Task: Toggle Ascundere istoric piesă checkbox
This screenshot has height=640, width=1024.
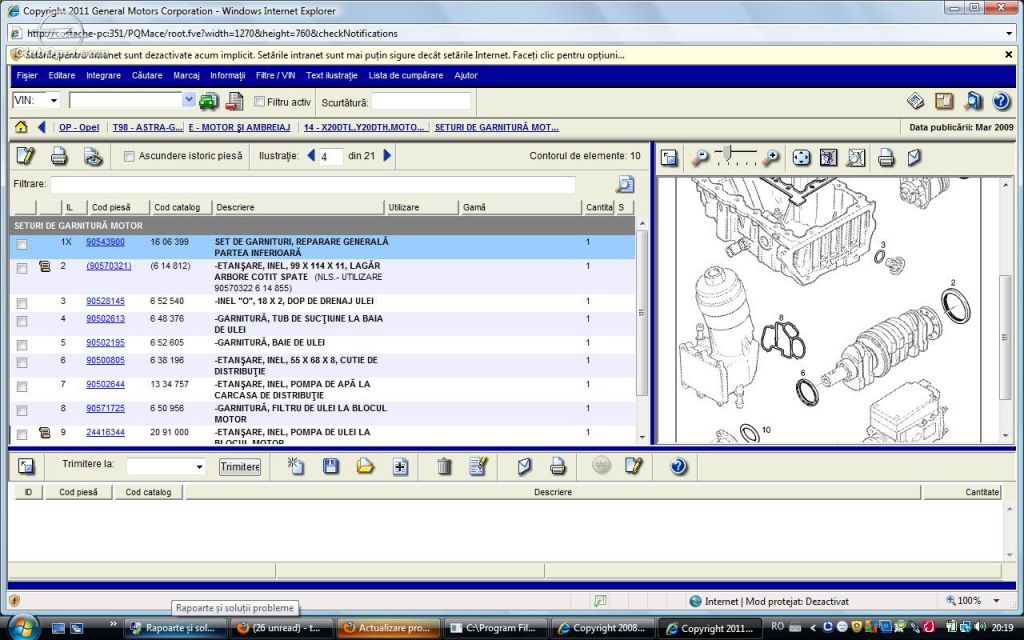Action: pos(129,156)
